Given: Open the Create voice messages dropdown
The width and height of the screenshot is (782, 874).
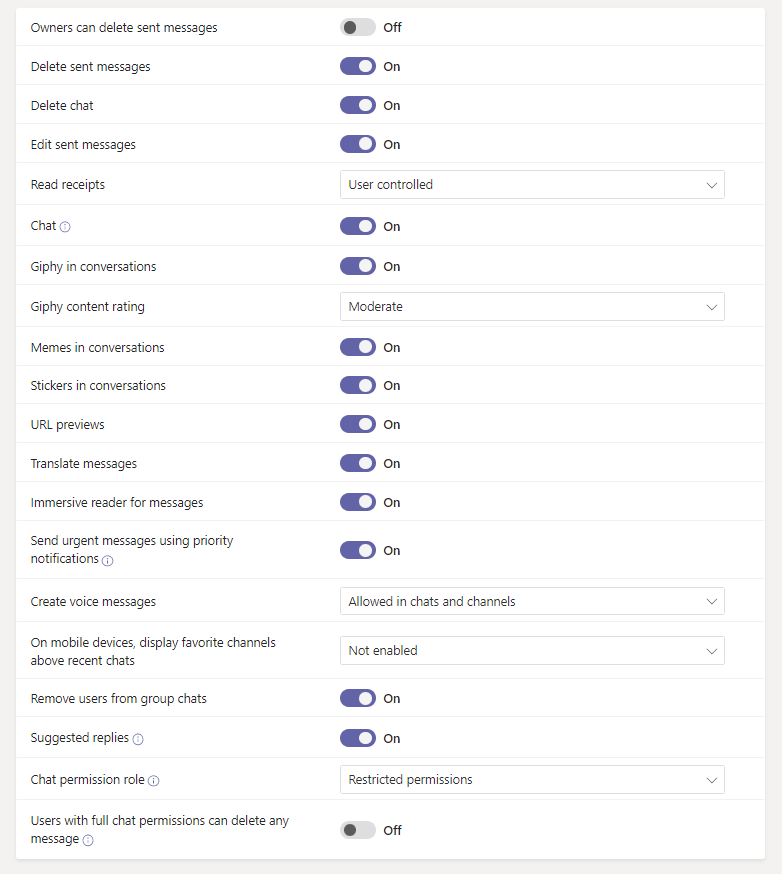Looking at the screenshot, I should click(532, 601).
